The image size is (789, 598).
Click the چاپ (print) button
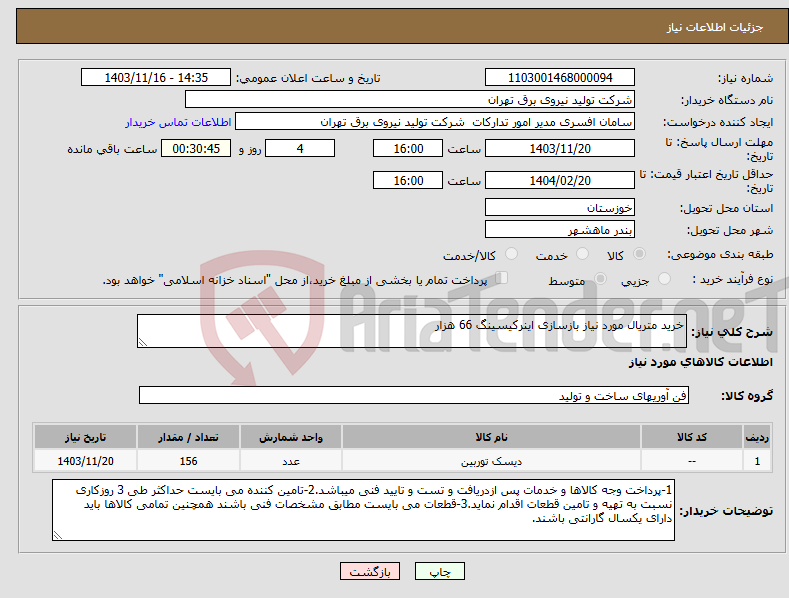tap(439, 571)
